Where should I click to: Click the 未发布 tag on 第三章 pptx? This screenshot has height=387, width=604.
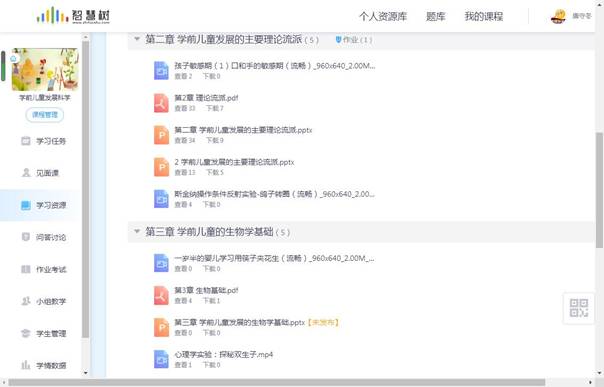pos(323,322)
